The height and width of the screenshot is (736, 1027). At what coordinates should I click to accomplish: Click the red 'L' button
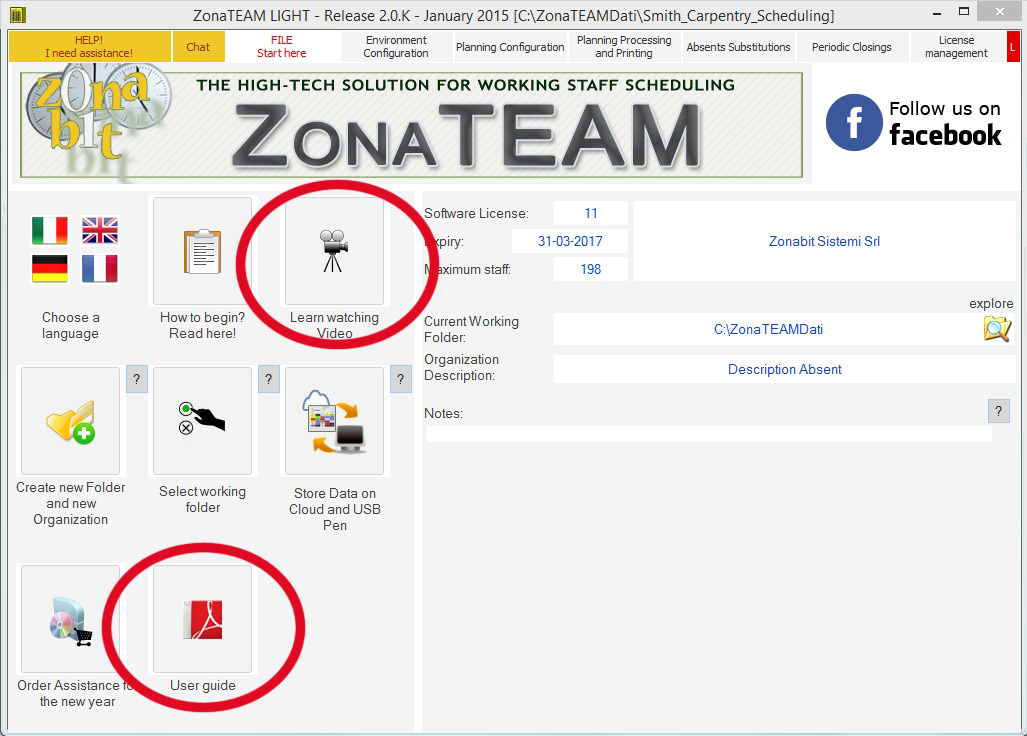pyautogui.click(x=1013, y=46)
